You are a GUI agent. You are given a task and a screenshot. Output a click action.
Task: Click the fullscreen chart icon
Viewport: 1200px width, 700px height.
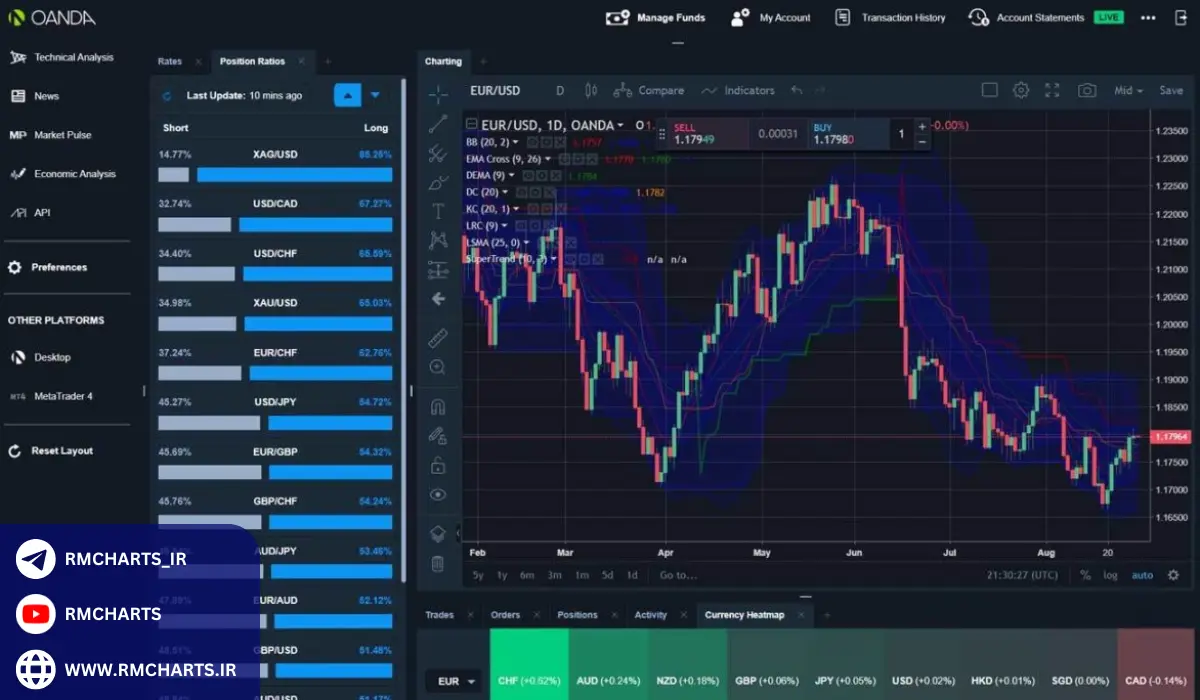pyautogui.click(x=1052, y=90)
